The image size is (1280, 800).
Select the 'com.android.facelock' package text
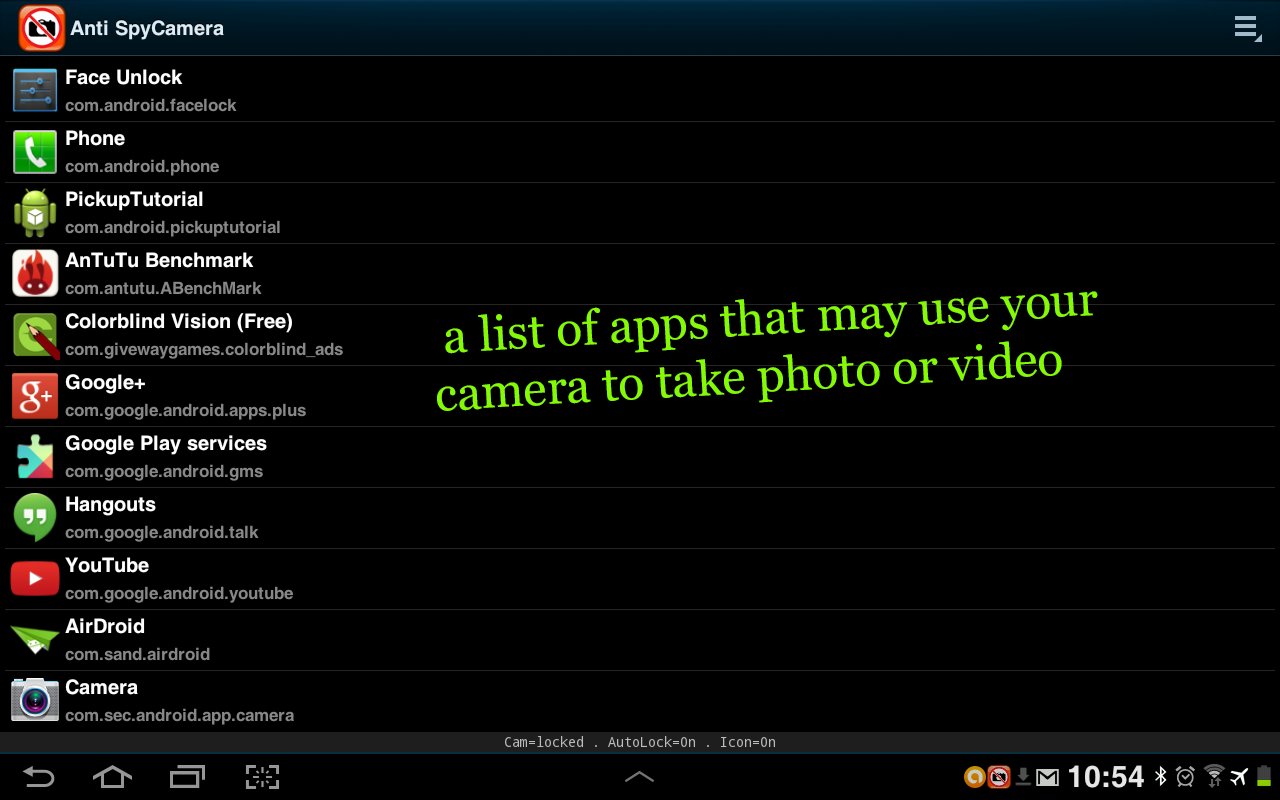[151, 105]
